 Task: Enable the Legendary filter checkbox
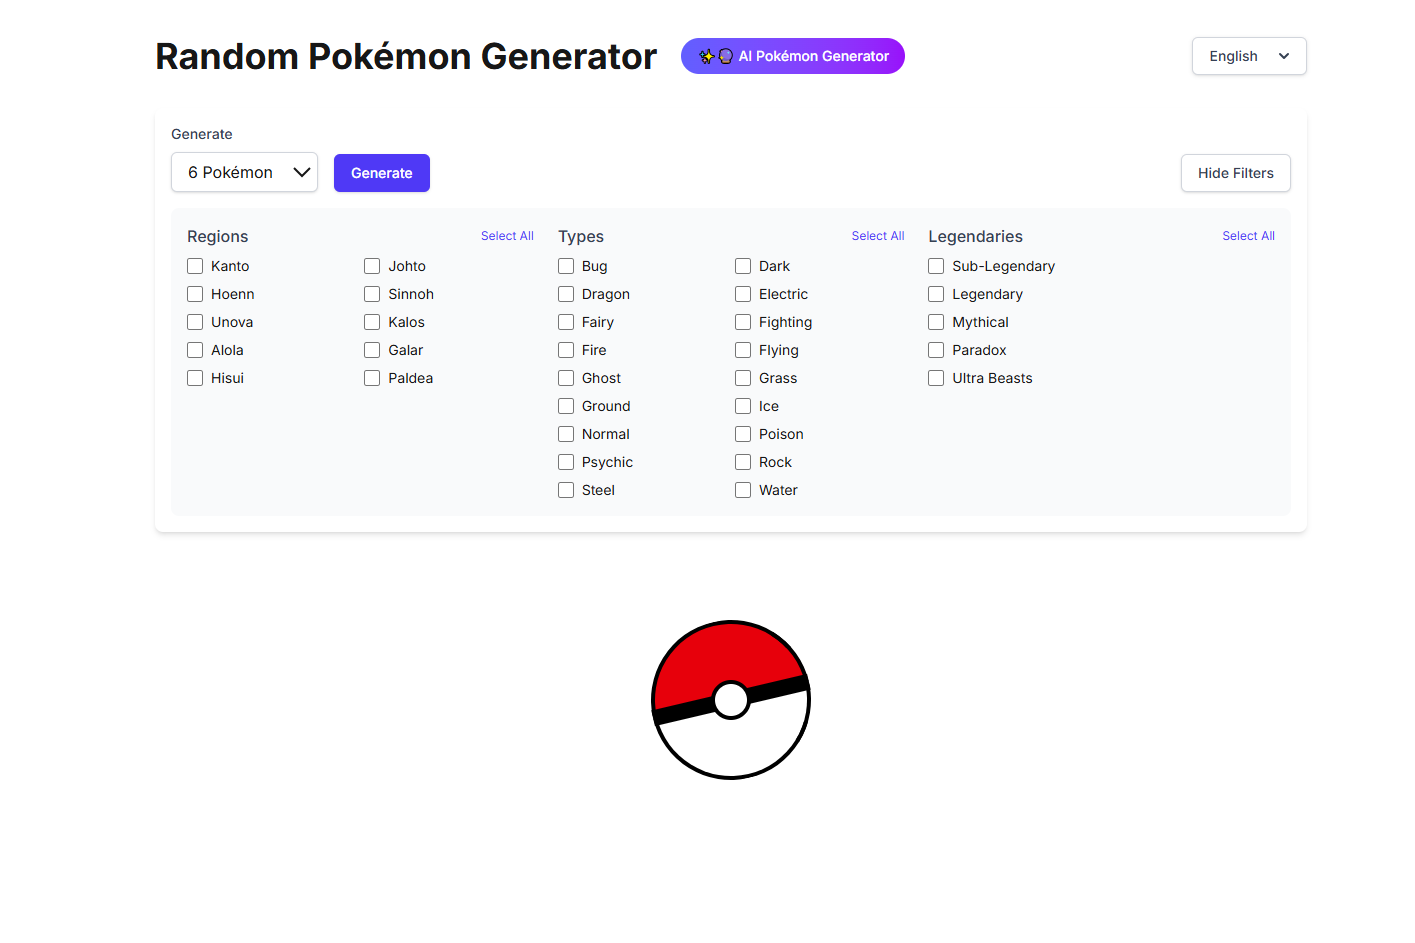coord(936,294)
